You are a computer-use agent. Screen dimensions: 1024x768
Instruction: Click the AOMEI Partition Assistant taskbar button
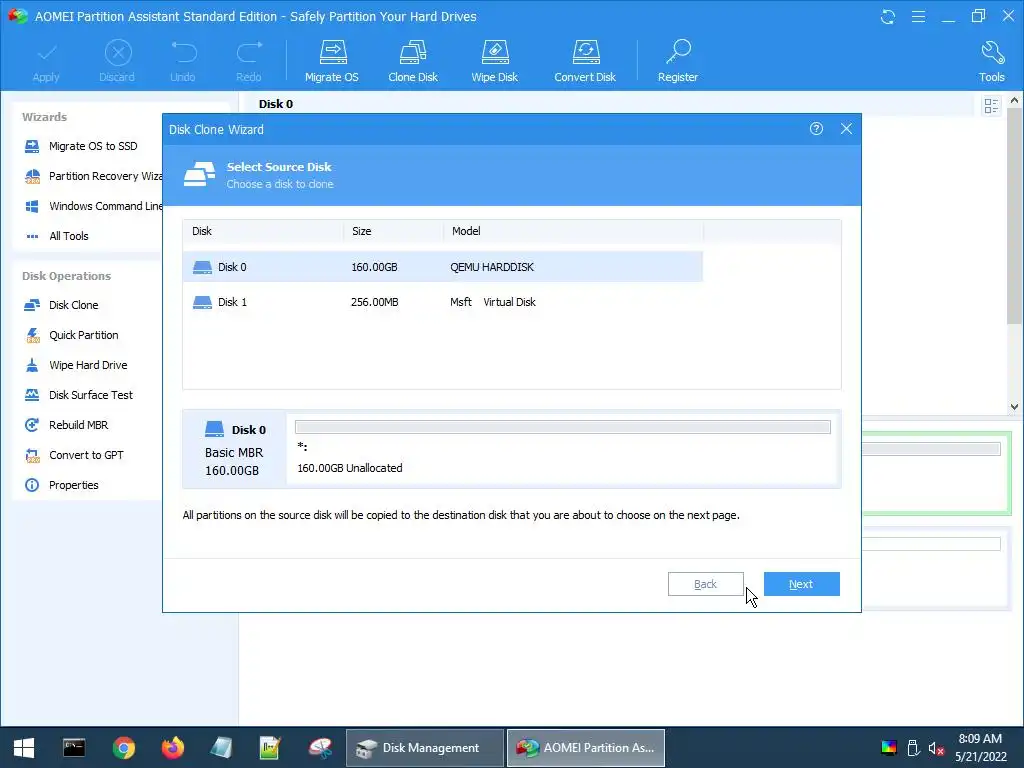coord(586,748)
